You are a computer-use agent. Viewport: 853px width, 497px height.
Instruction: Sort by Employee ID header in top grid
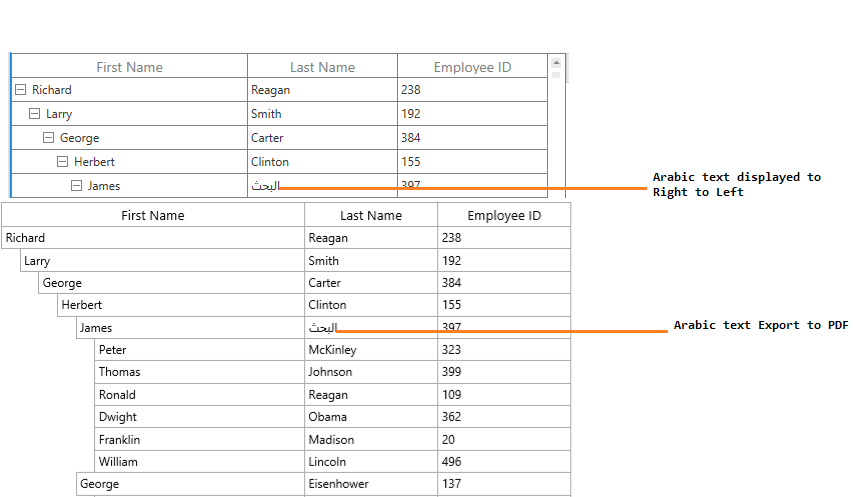pyautogui.click(x=472, y=67)
